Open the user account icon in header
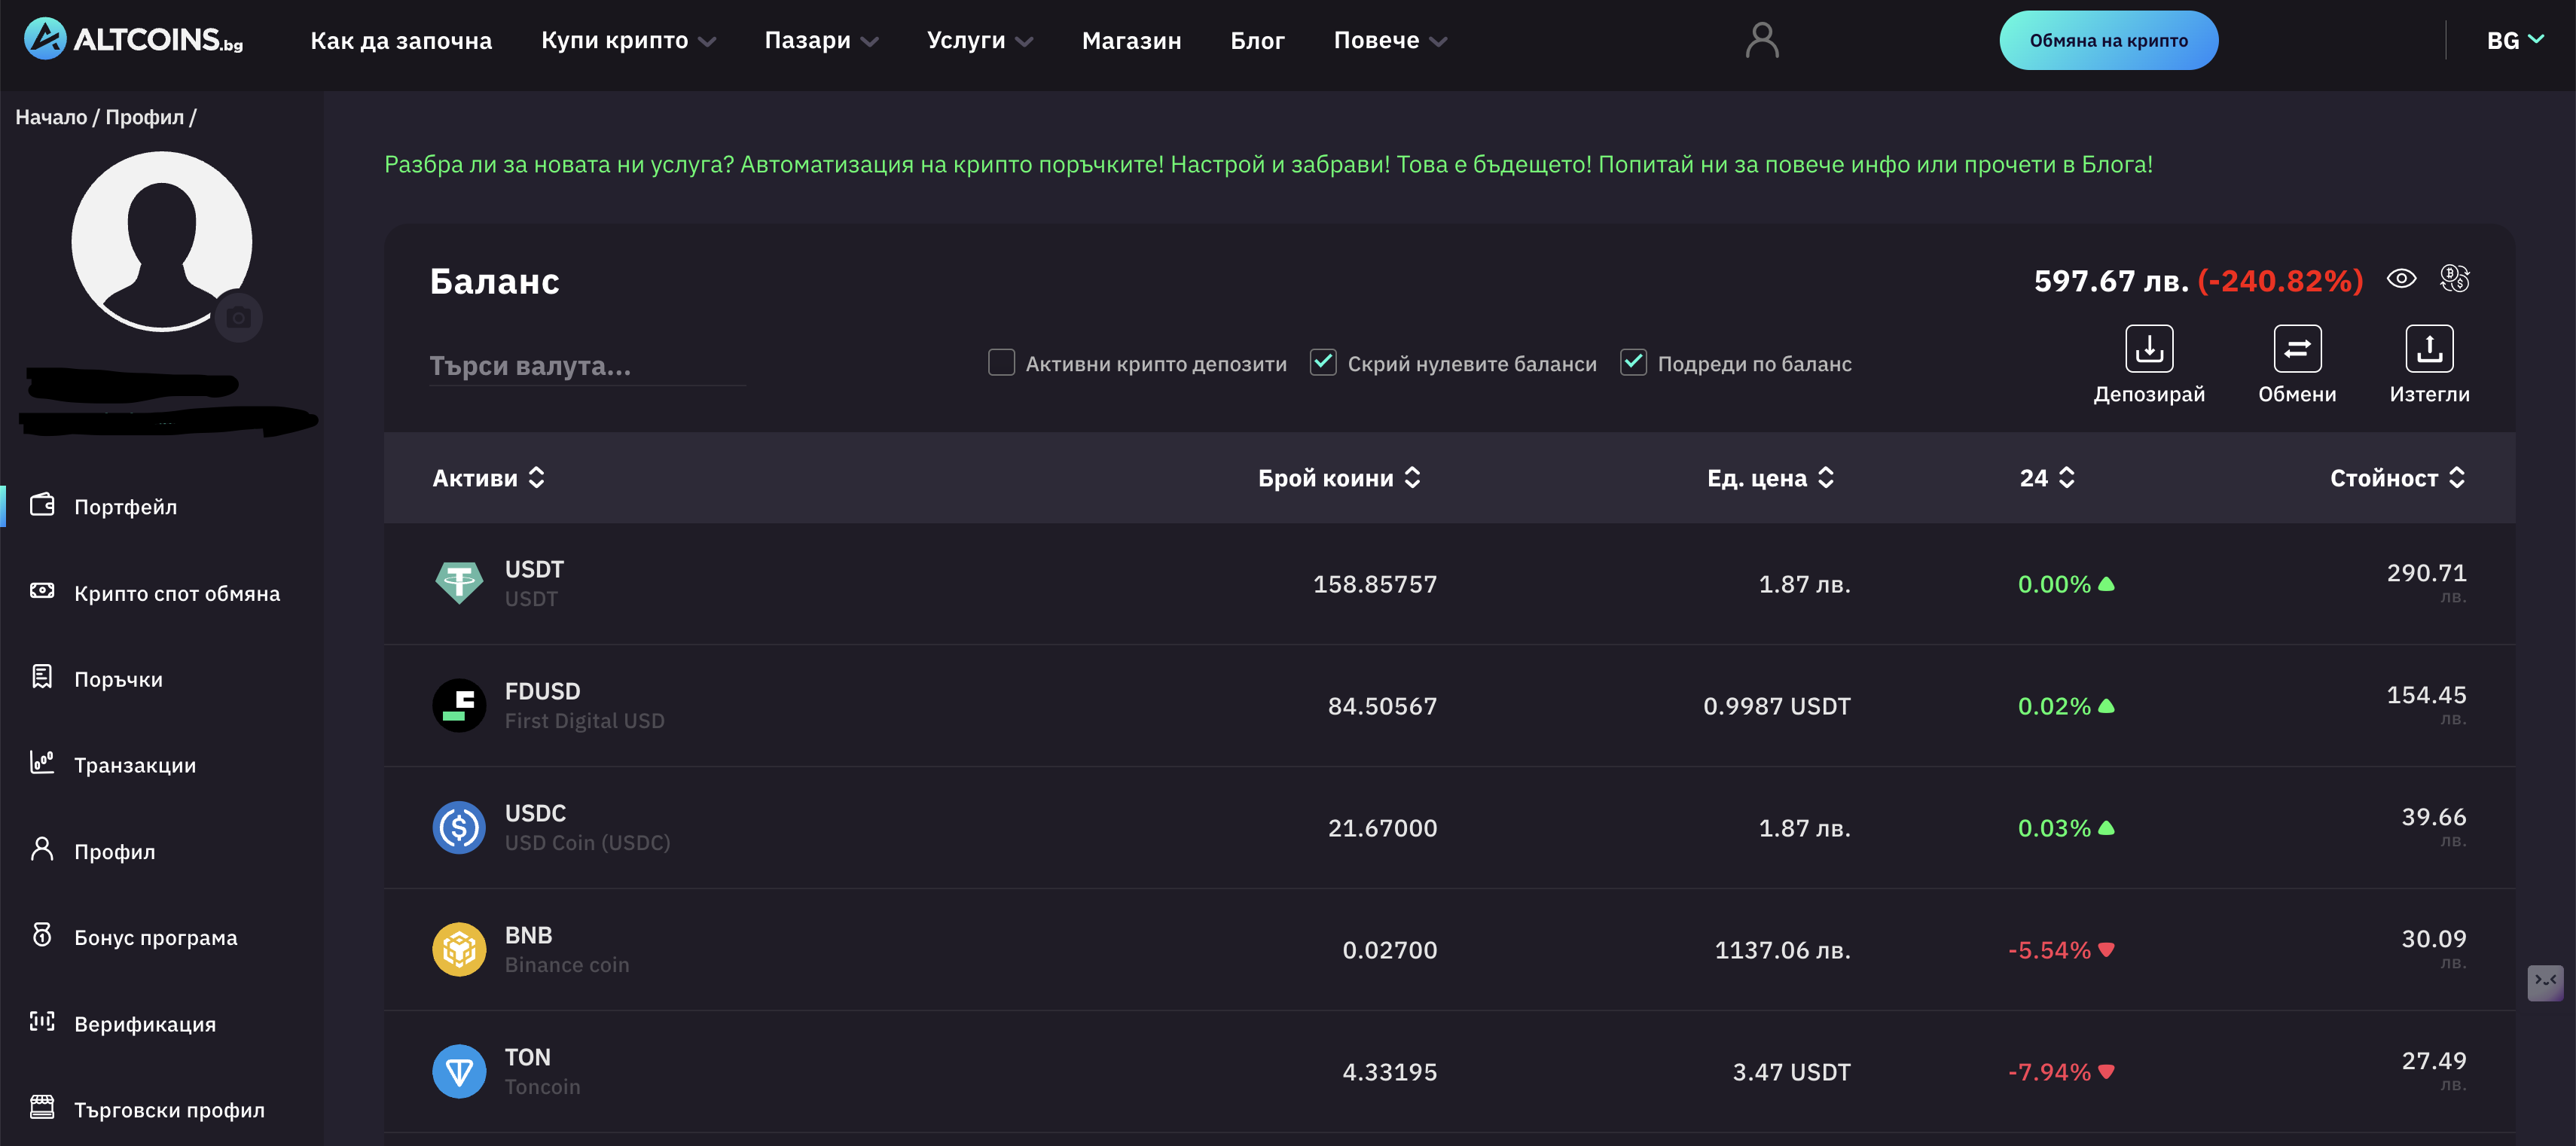Image resolution: width=2576 pixels, height=1146 pixels. pos(1762,41)
